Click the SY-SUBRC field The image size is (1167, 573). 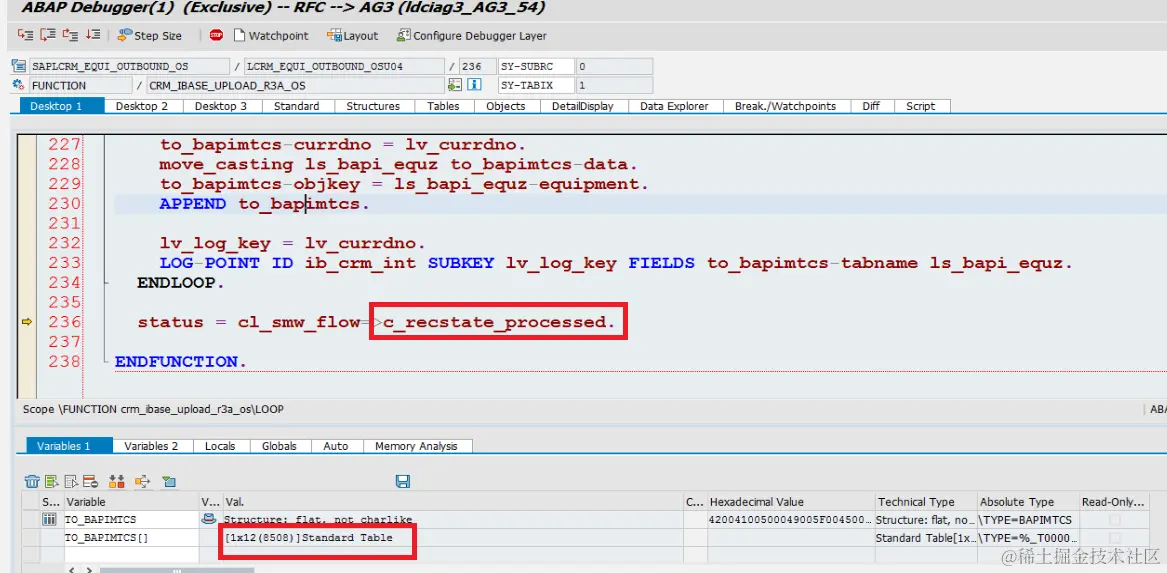(537, 66)
